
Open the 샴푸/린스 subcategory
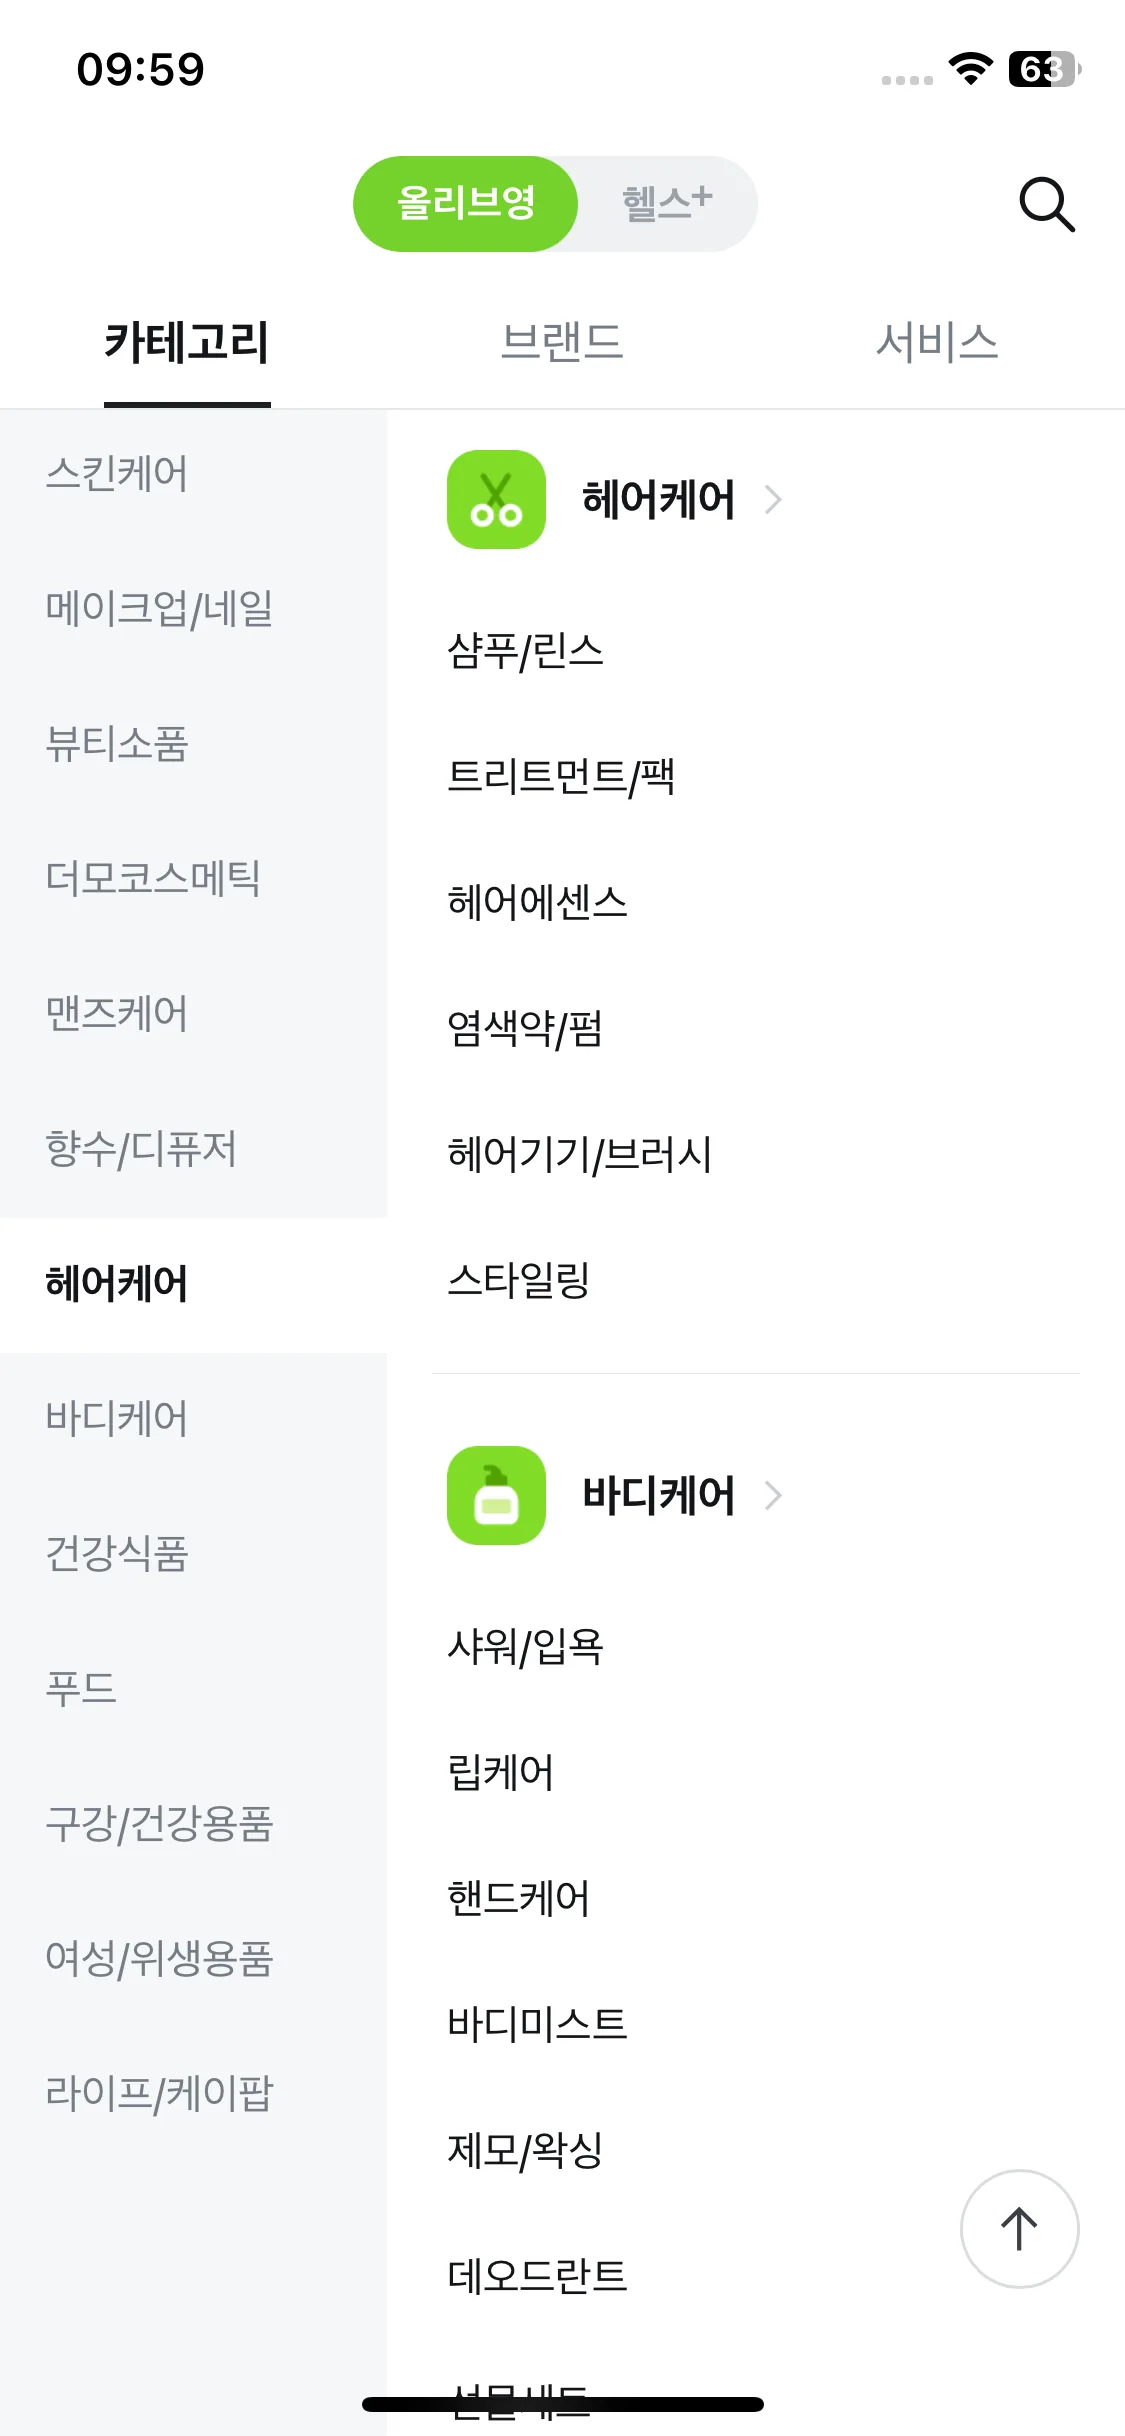(x=525, y=651)
